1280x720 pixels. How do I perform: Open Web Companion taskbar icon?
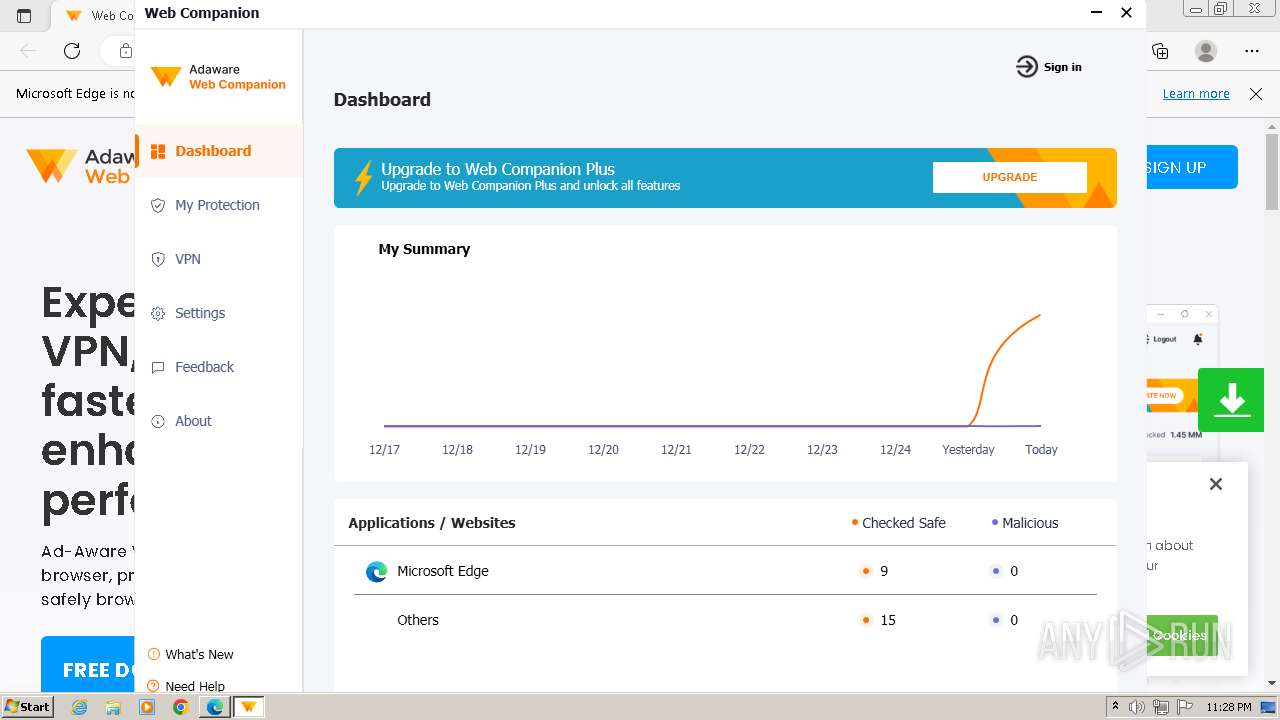248,707
